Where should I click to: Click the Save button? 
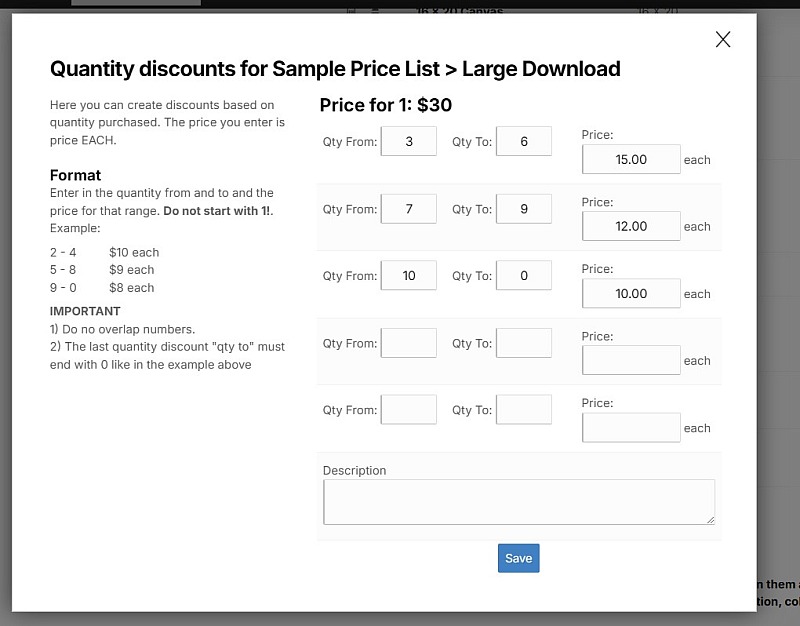(518, 558)
